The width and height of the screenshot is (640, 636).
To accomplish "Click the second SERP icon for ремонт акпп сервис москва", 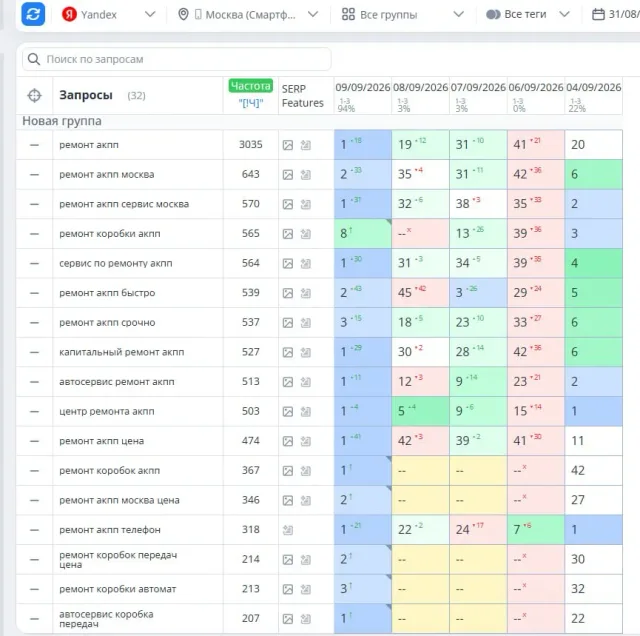I will 306,204.
